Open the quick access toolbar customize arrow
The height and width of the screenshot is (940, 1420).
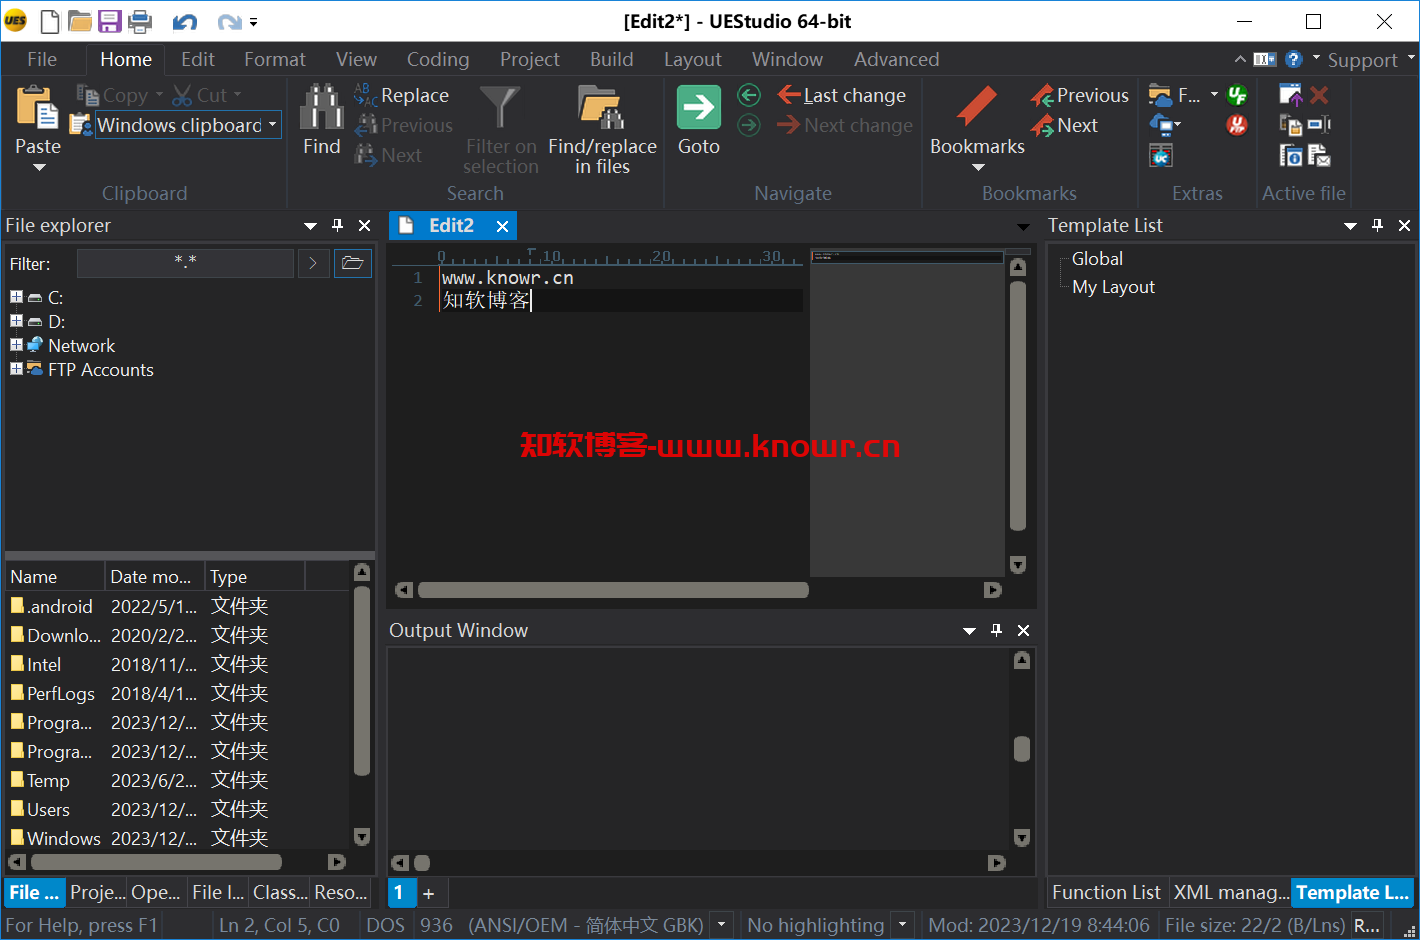pos(253,21)
